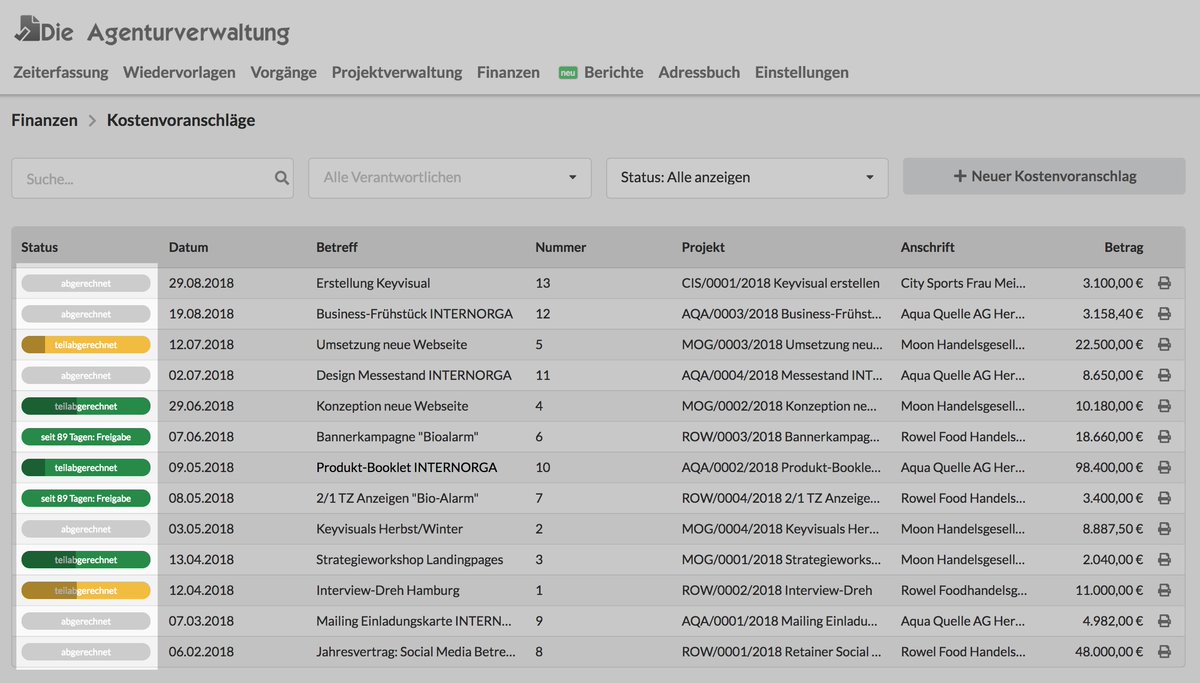Image resolution: width=1200 pixels, height=683 pixels.
Task: Print the Business-Frühstück INTERNORGA estimate
Action: coord(1164,314)
